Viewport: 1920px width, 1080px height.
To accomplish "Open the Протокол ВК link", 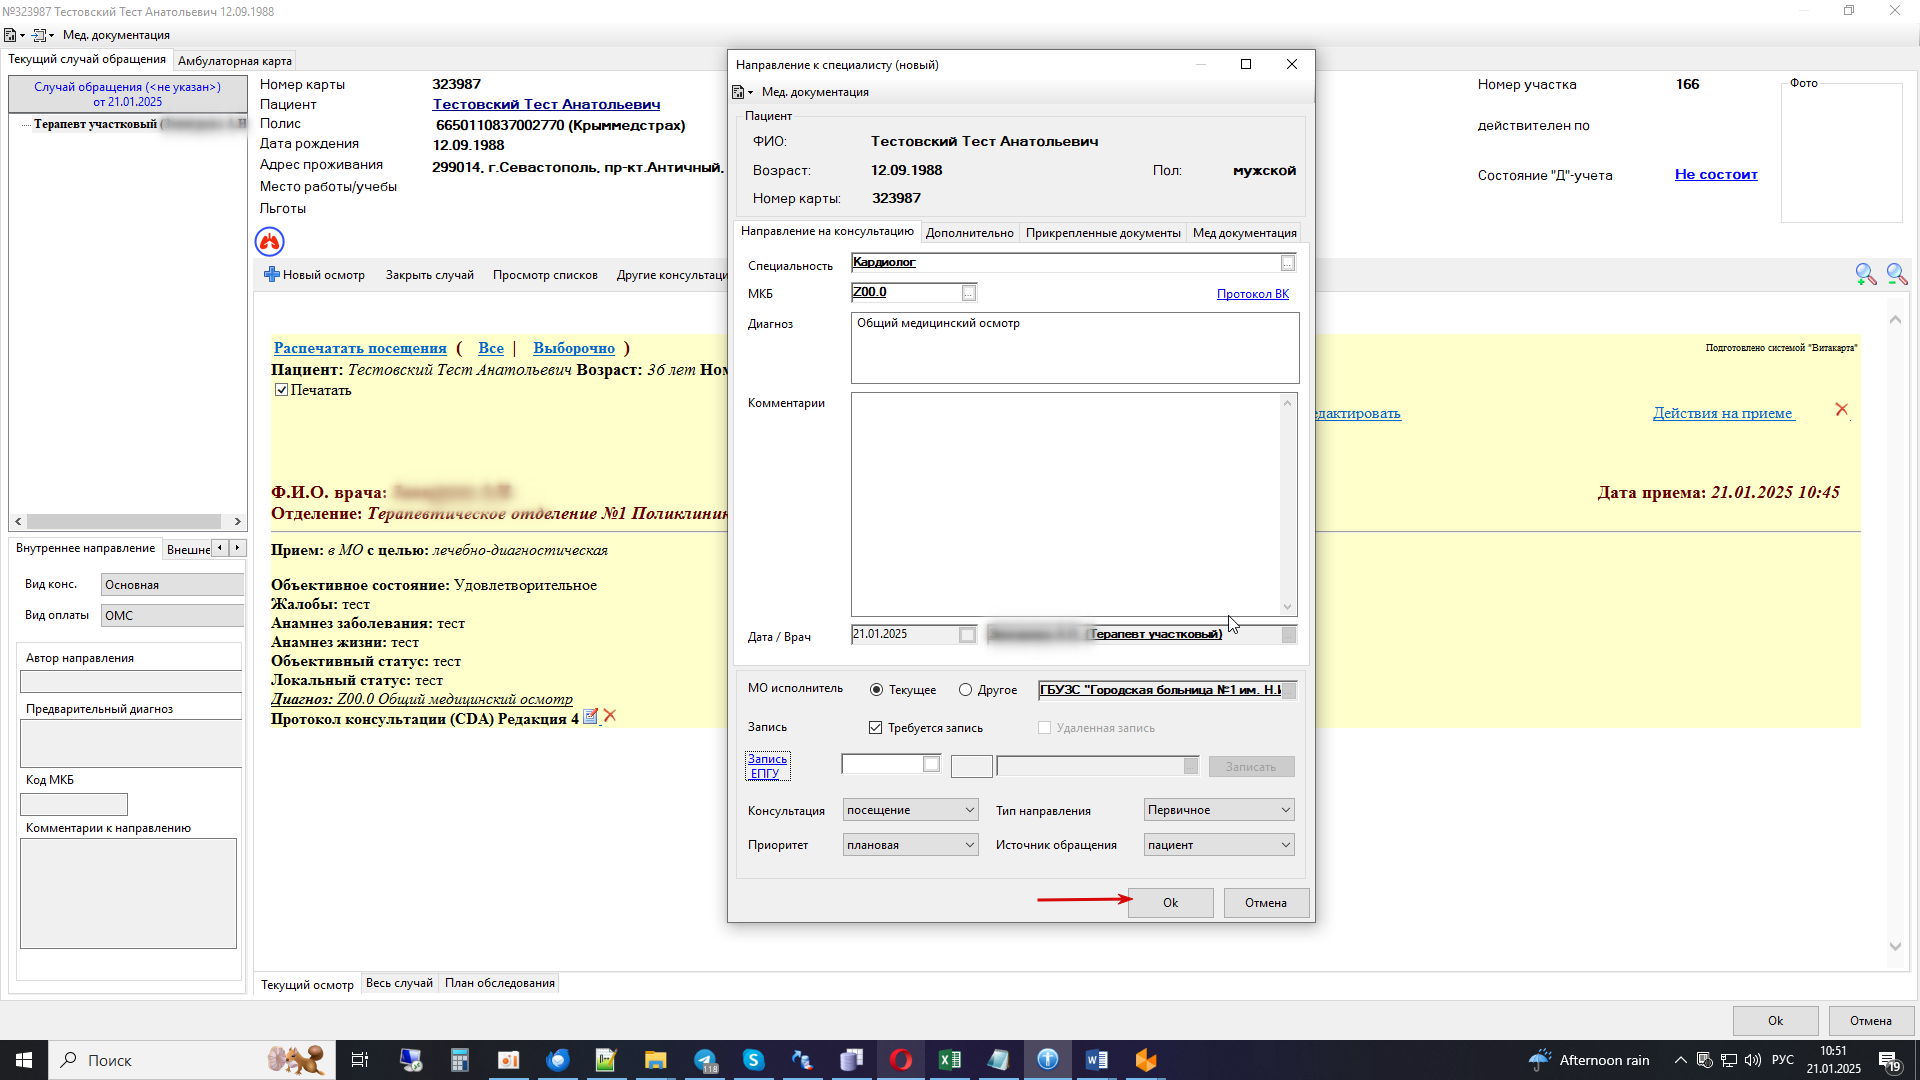I will [x=1252, y=294].
